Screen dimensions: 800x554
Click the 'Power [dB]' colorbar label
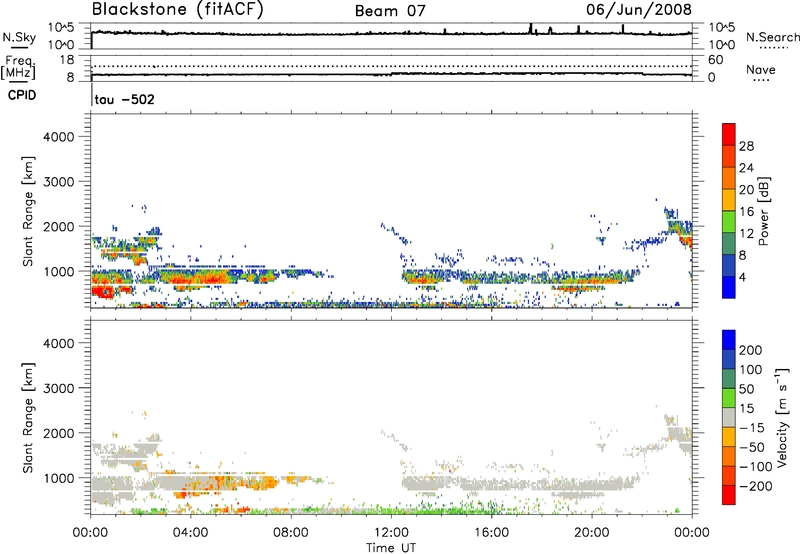click(763, 211)
